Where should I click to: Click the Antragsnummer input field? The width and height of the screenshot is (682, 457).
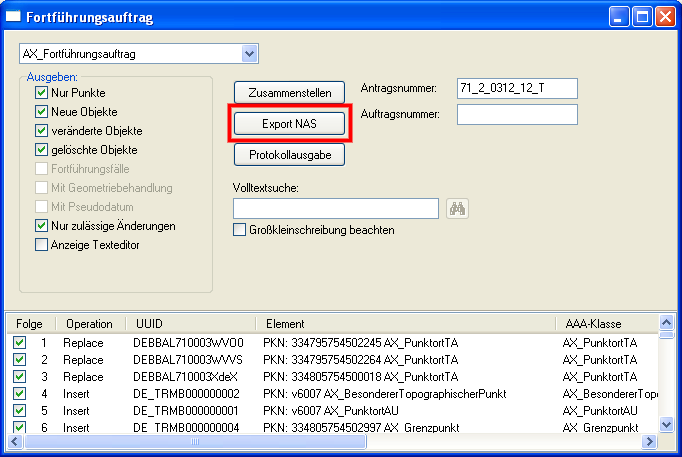(516, 88)
